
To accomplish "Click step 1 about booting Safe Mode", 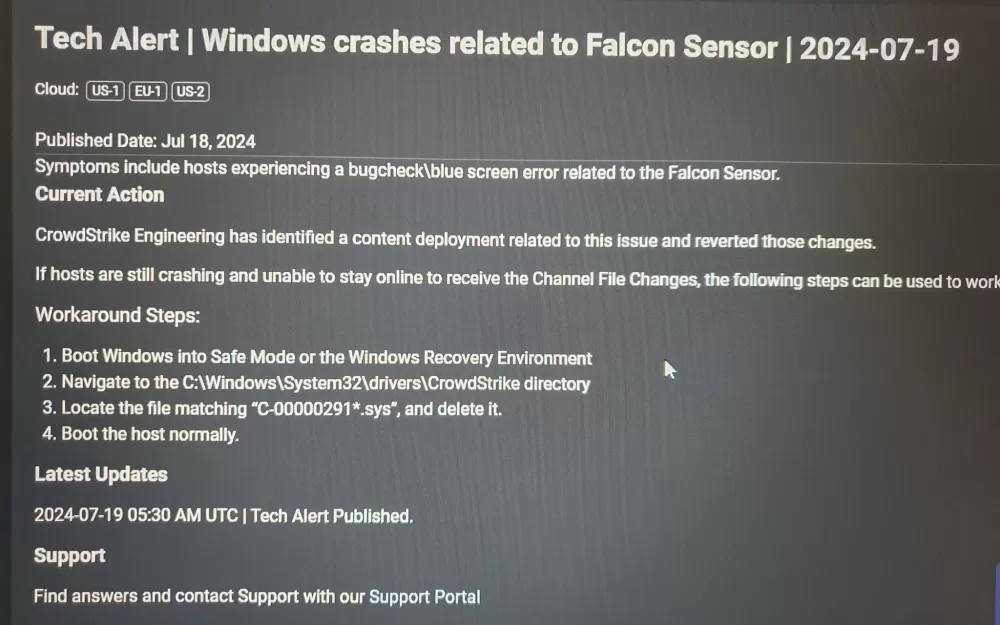I will [326, 358].
